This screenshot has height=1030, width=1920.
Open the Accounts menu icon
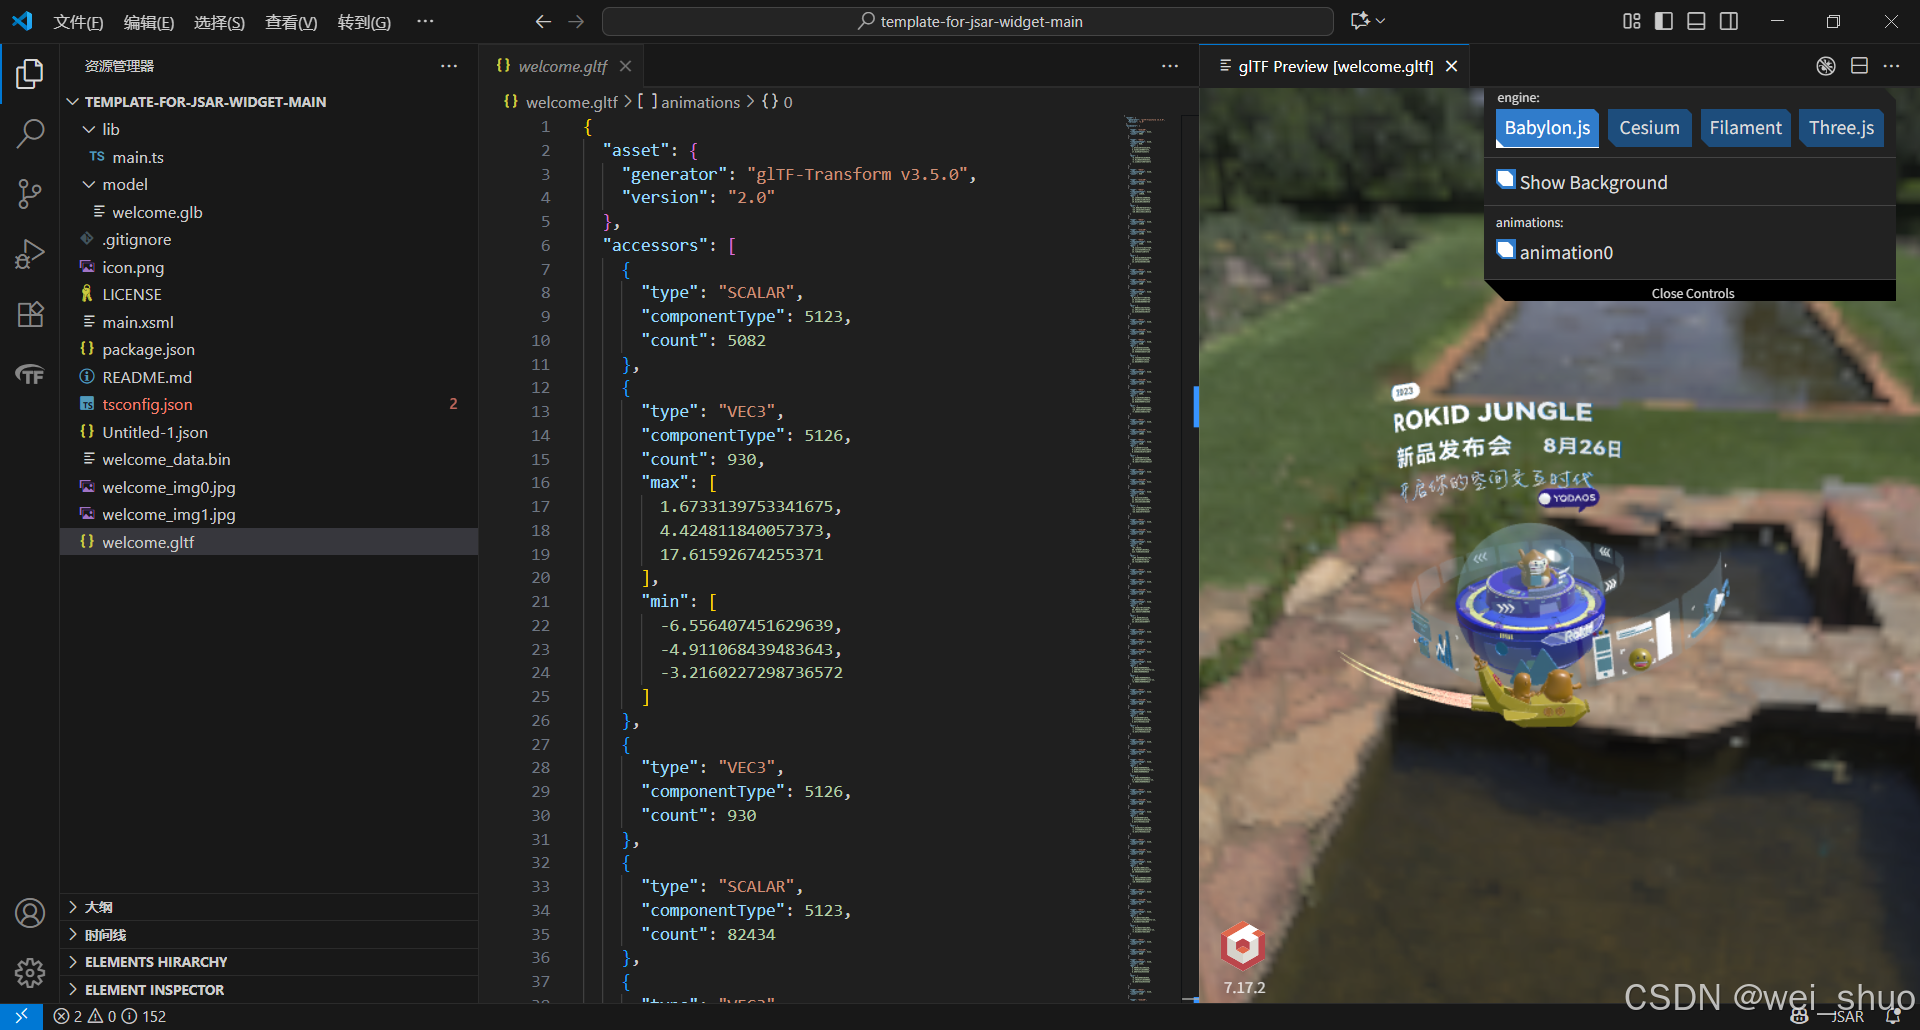tap(30, 913)
